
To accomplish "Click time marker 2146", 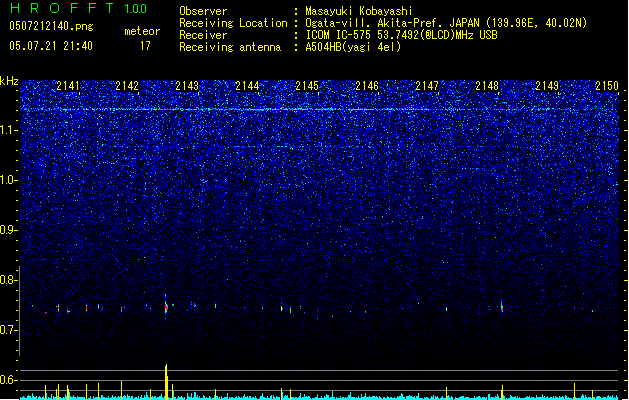I will tap(367, 86).
